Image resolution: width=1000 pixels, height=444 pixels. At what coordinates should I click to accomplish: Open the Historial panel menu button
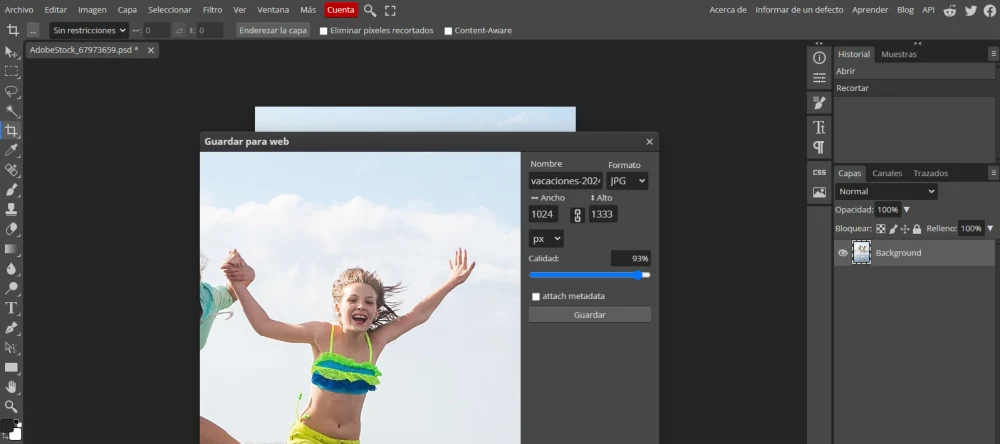(994, 54)
